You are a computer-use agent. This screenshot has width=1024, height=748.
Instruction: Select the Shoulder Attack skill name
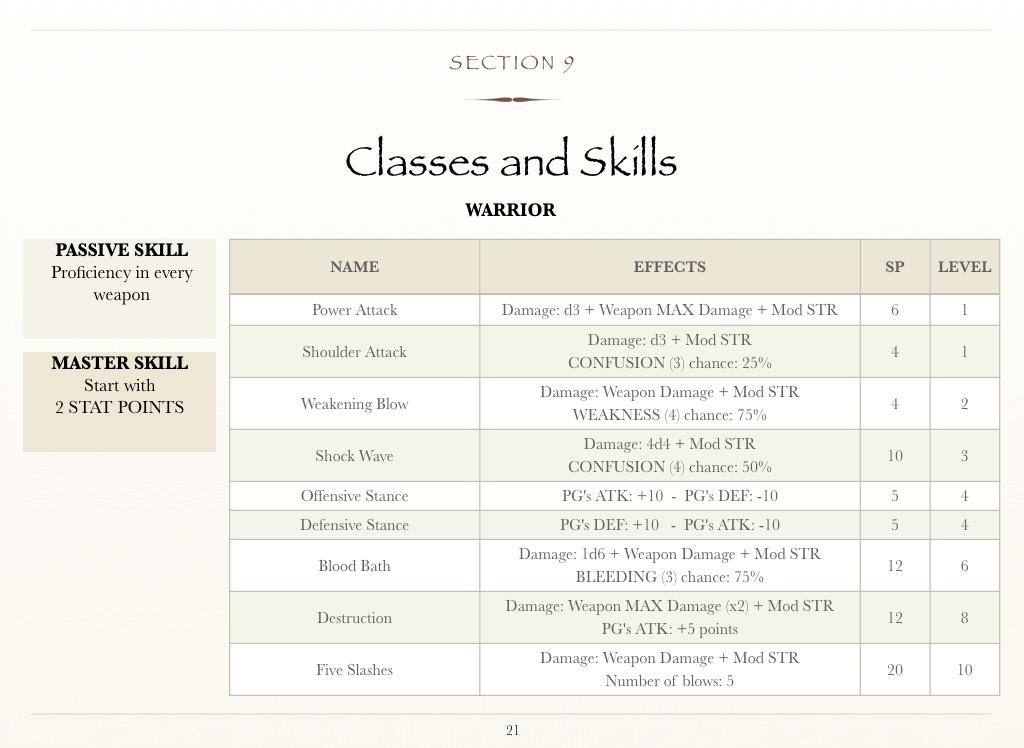[354, 352]
